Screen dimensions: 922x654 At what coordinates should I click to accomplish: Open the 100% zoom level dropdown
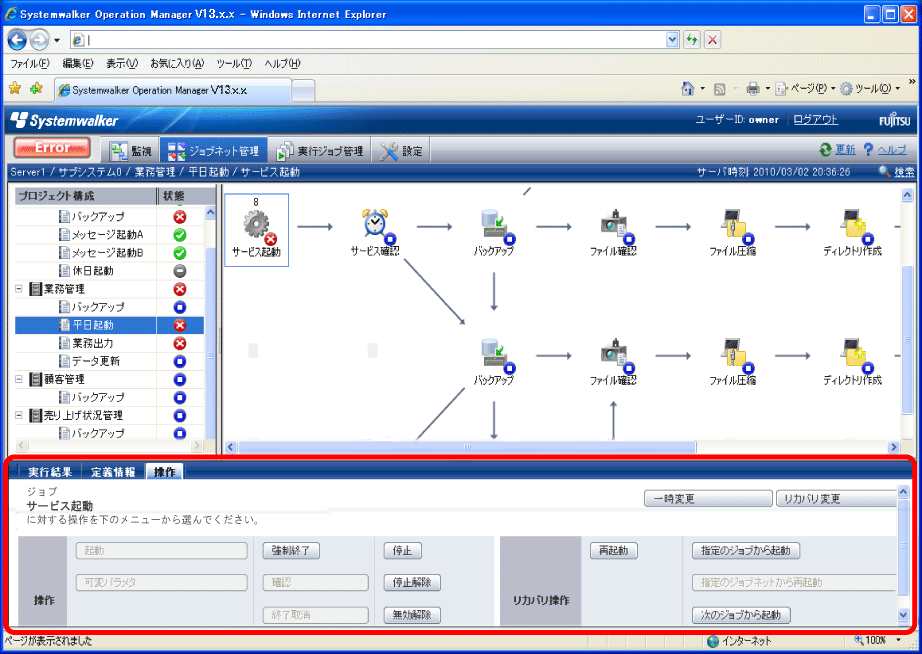tap(899, 640)
